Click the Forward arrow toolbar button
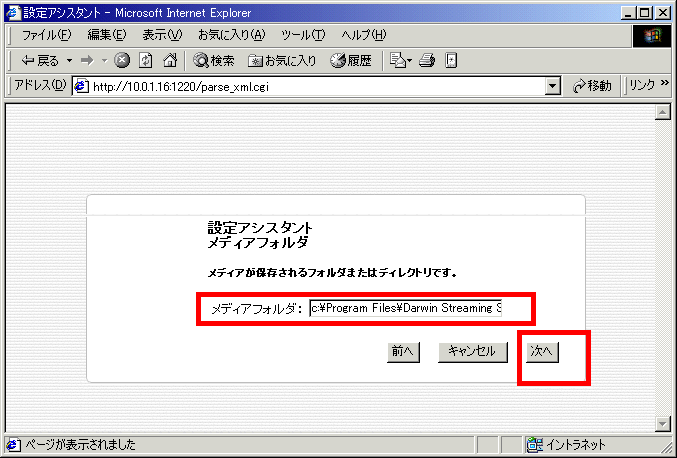Screen dimensions: 677x458 point(87,61)
